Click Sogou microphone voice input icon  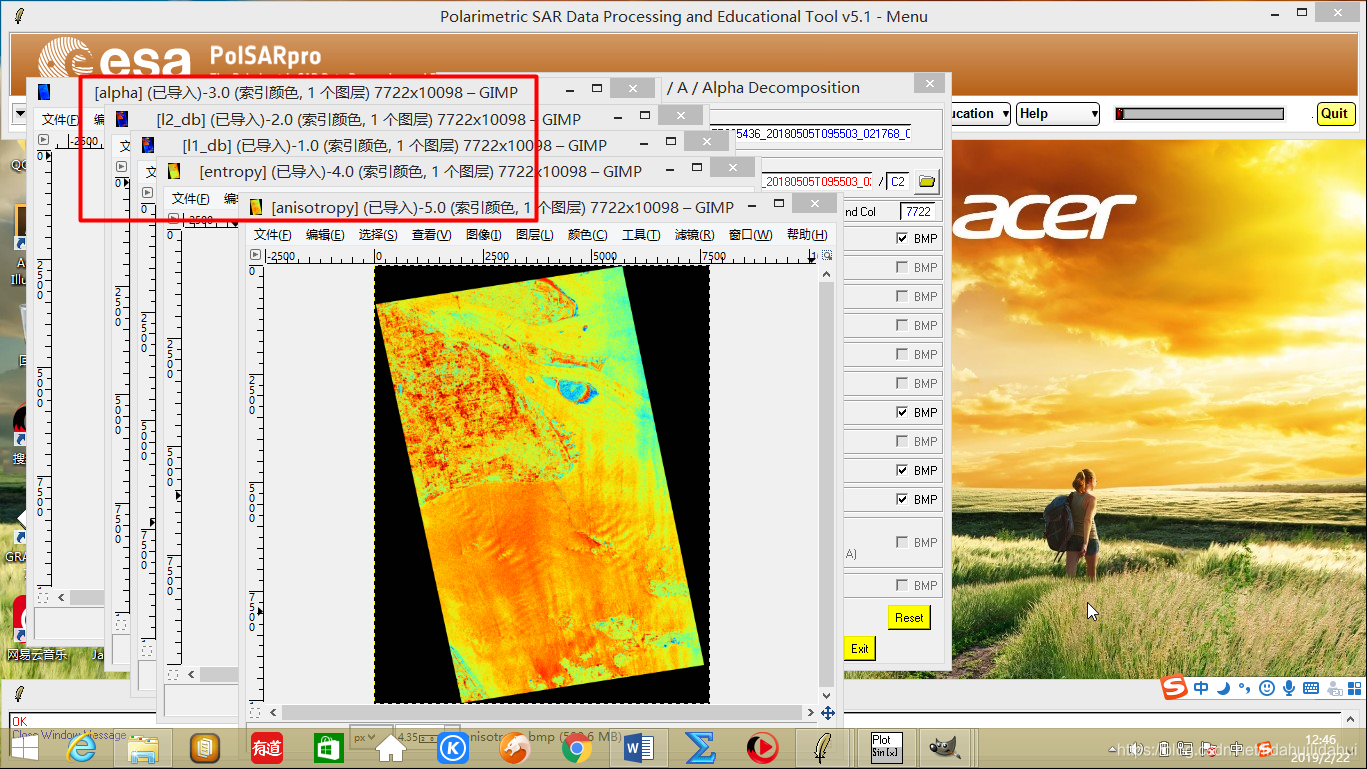tap(1289, 688)
